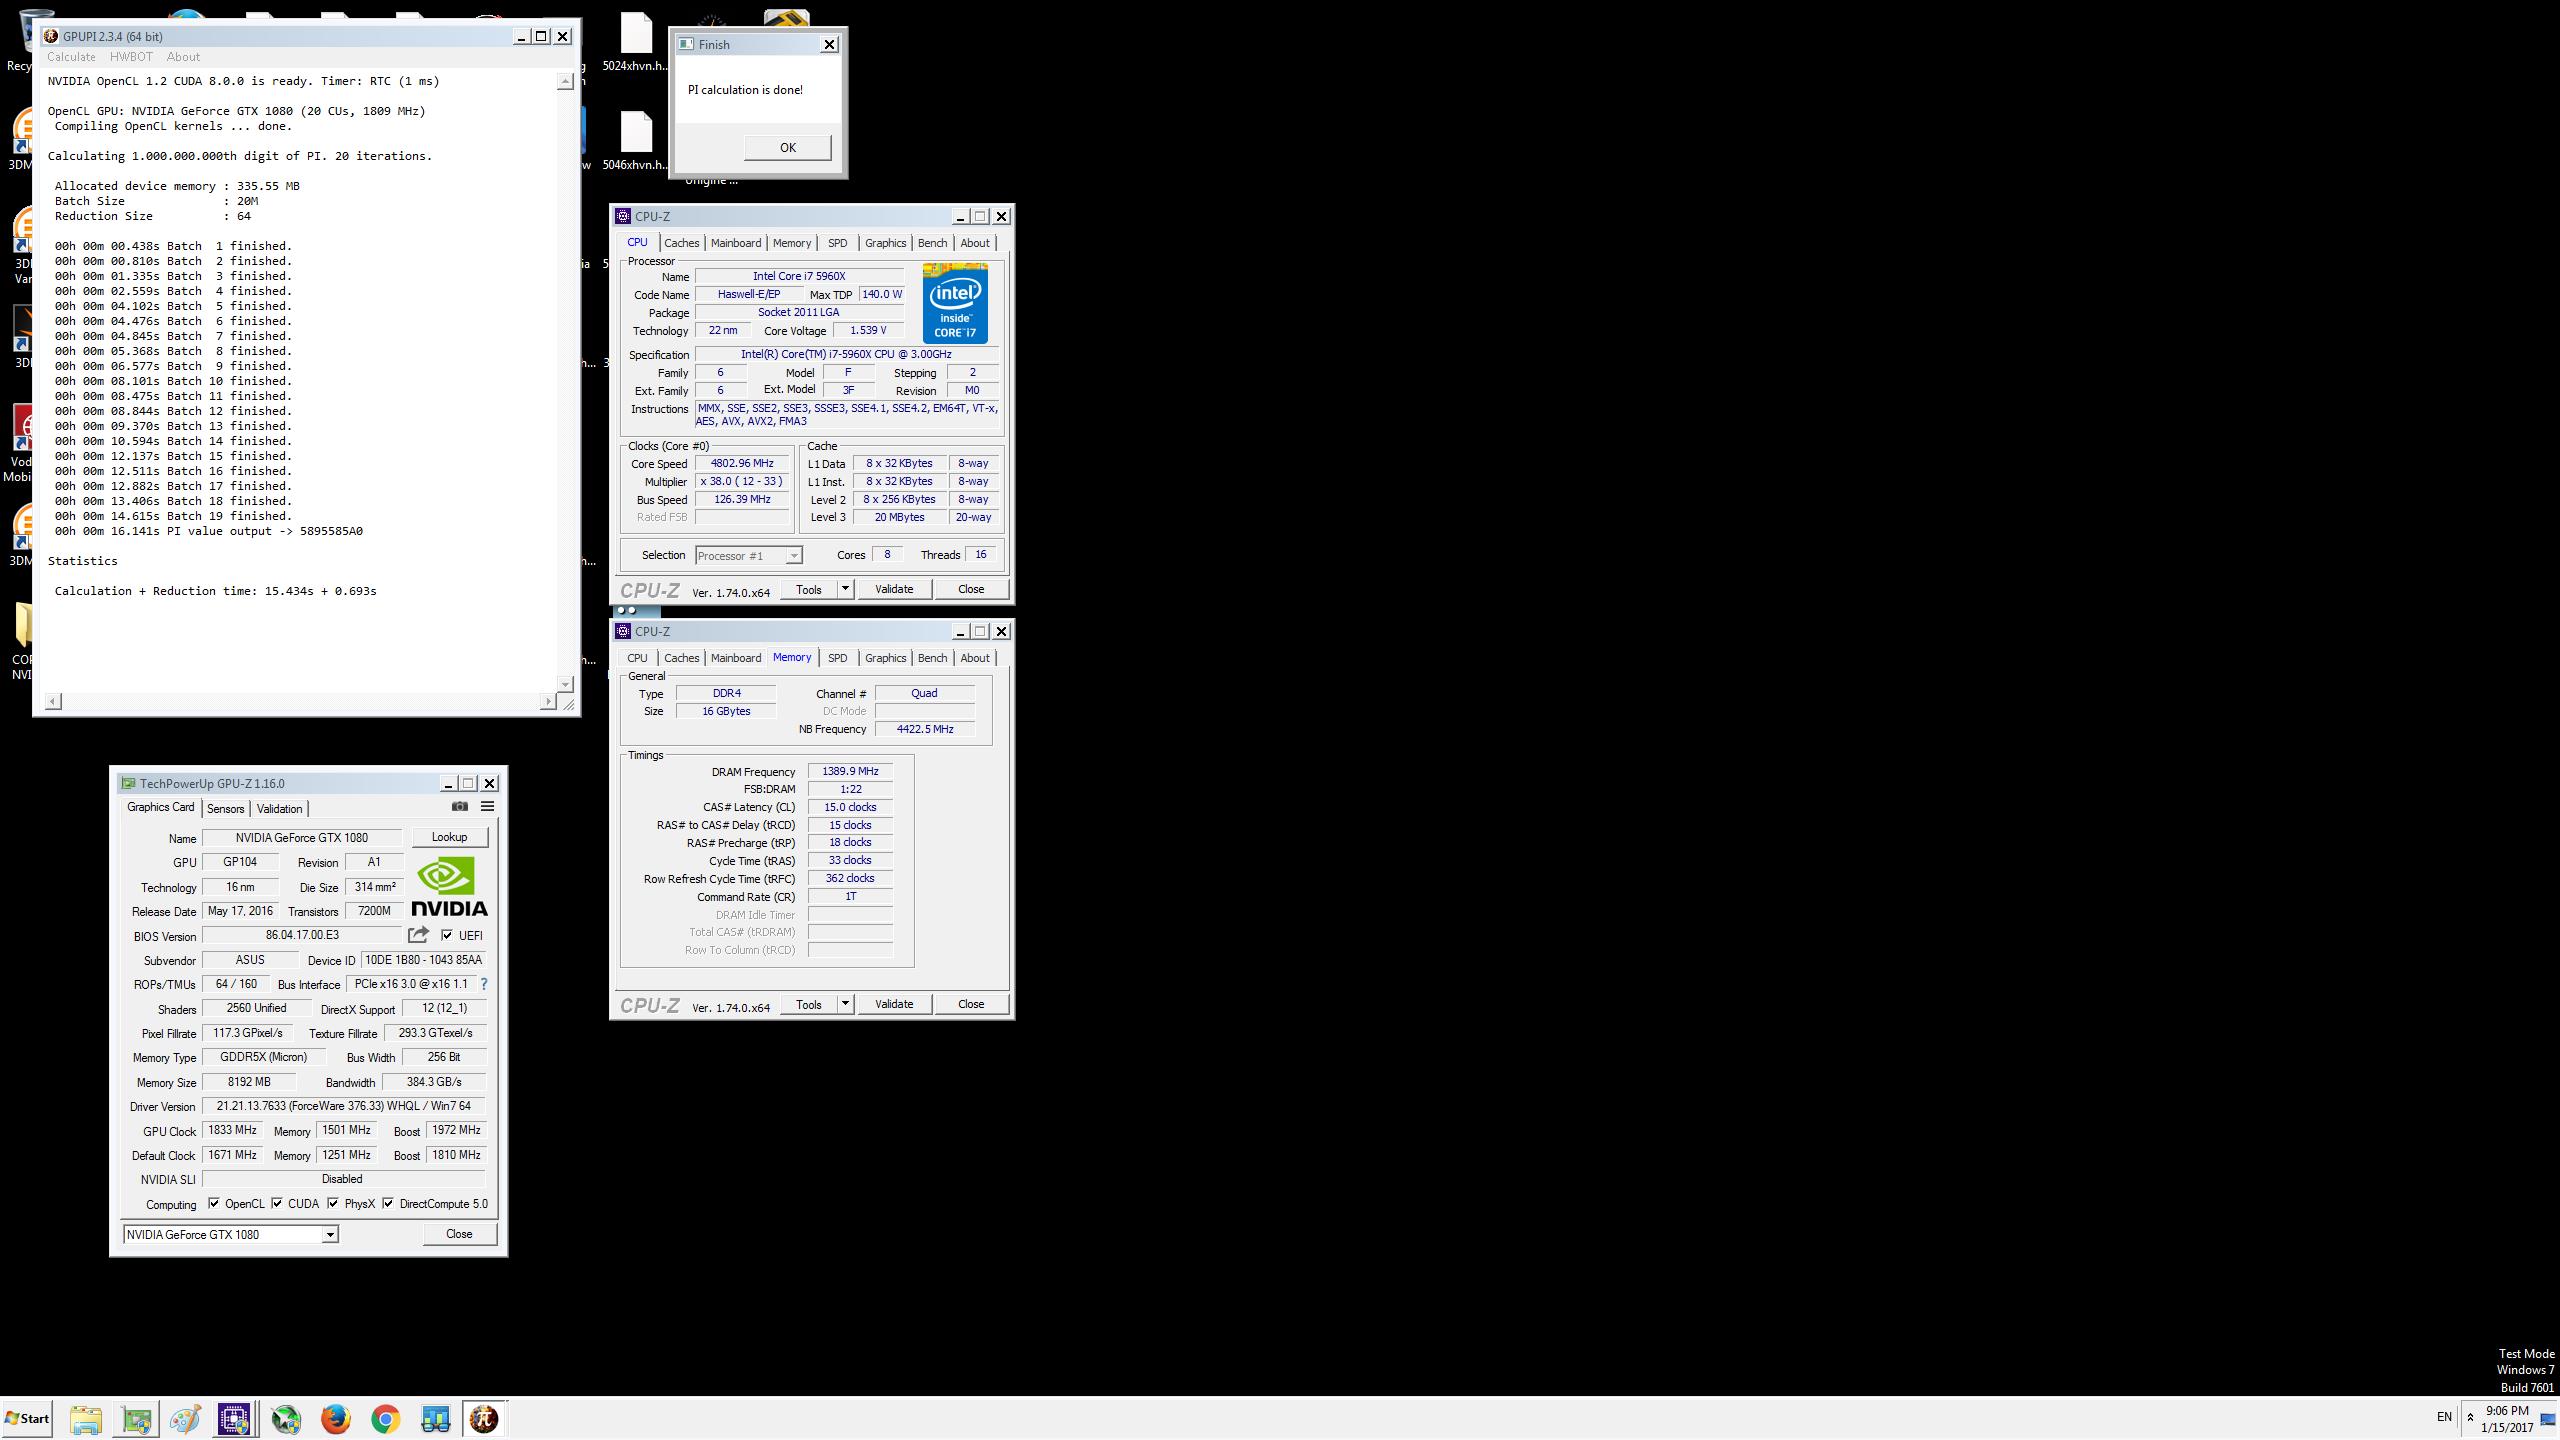Switch to CPU-Z via the taskbar icon
This screenshot has width=2560, height=1440.
[x=234, y=1419]
